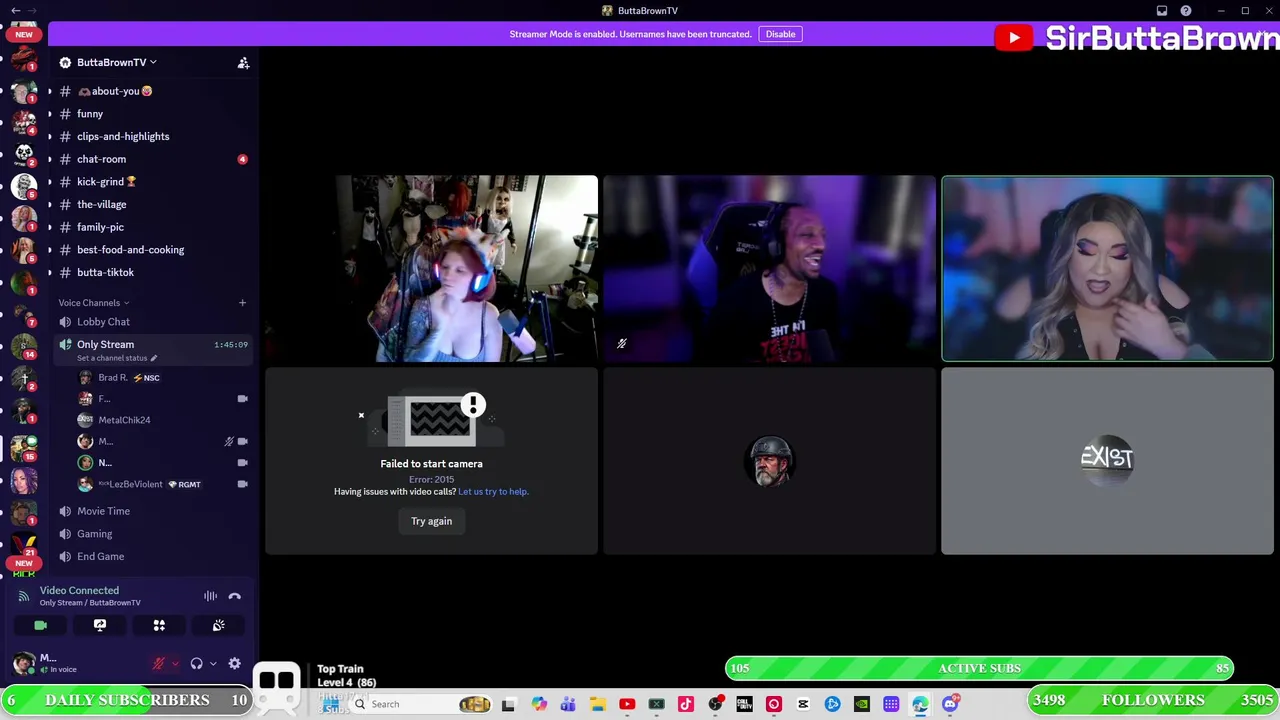Viewport: 1280px width, 720px height.
Task: Collapse the Voice Channels category
Action: pyautogui.click(x=93, y=303)
